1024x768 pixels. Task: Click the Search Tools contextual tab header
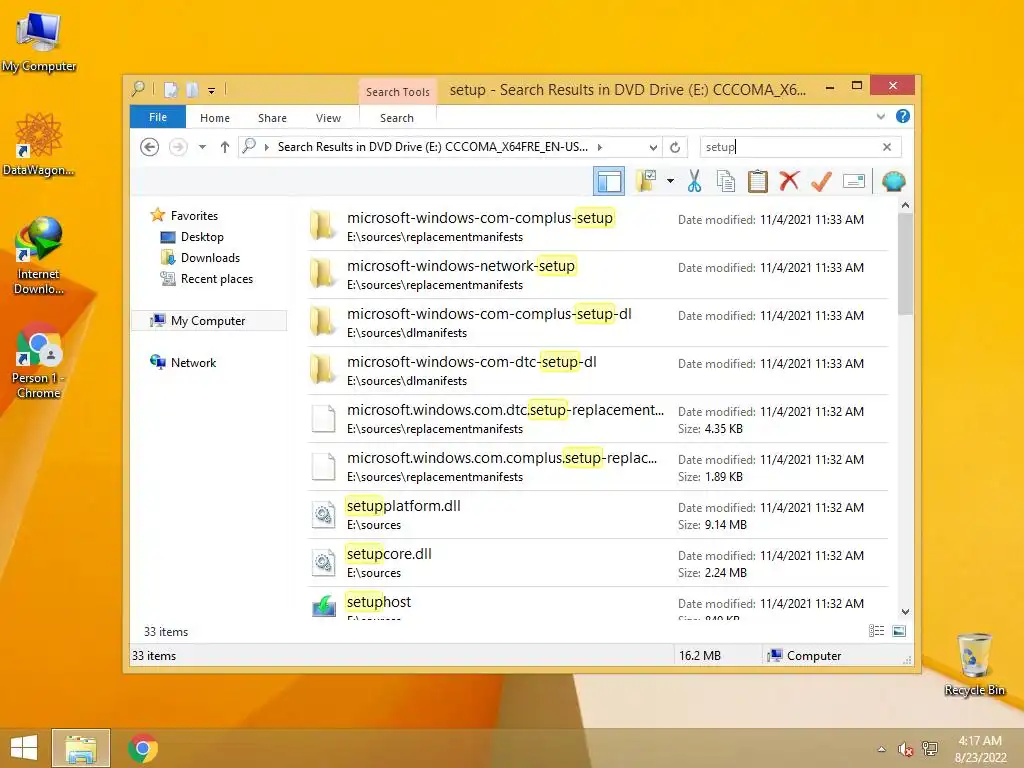coord(398,92)
